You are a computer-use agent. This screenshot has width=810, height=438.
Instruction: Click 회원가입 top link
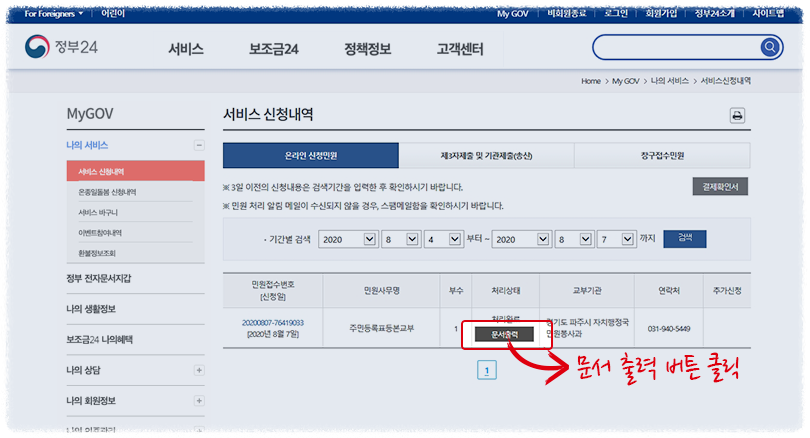pos(661,13)
